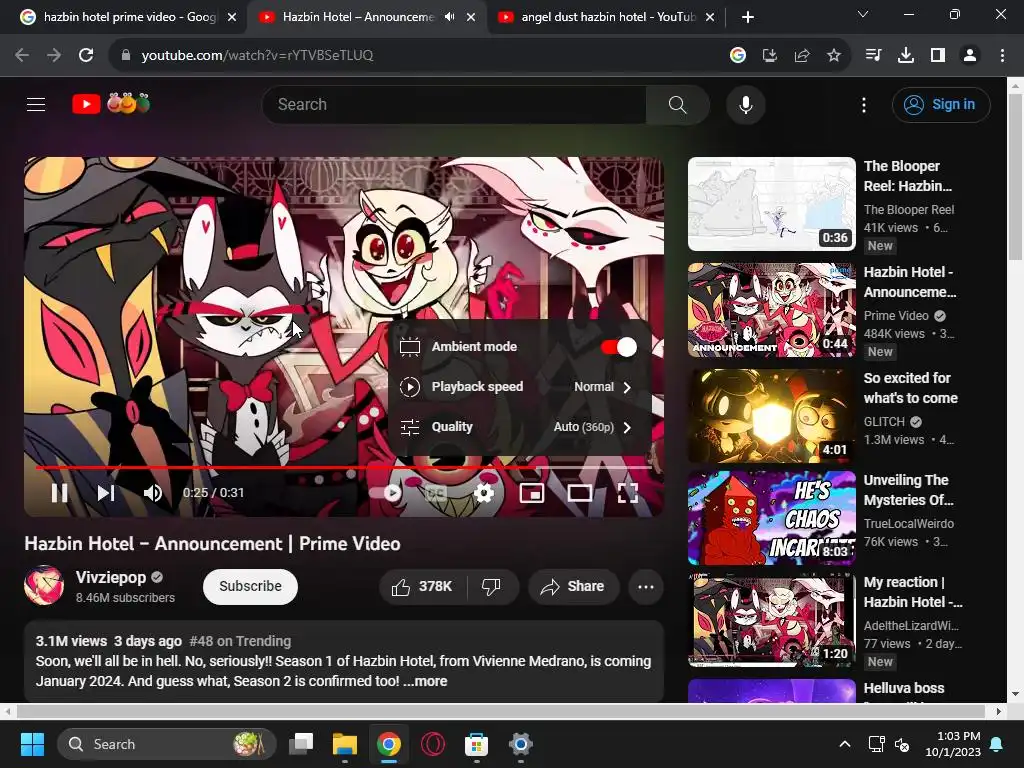Viewport: 1024px width, 768px height.
Task: Open Quality submenu
Action: coord(519,427)
